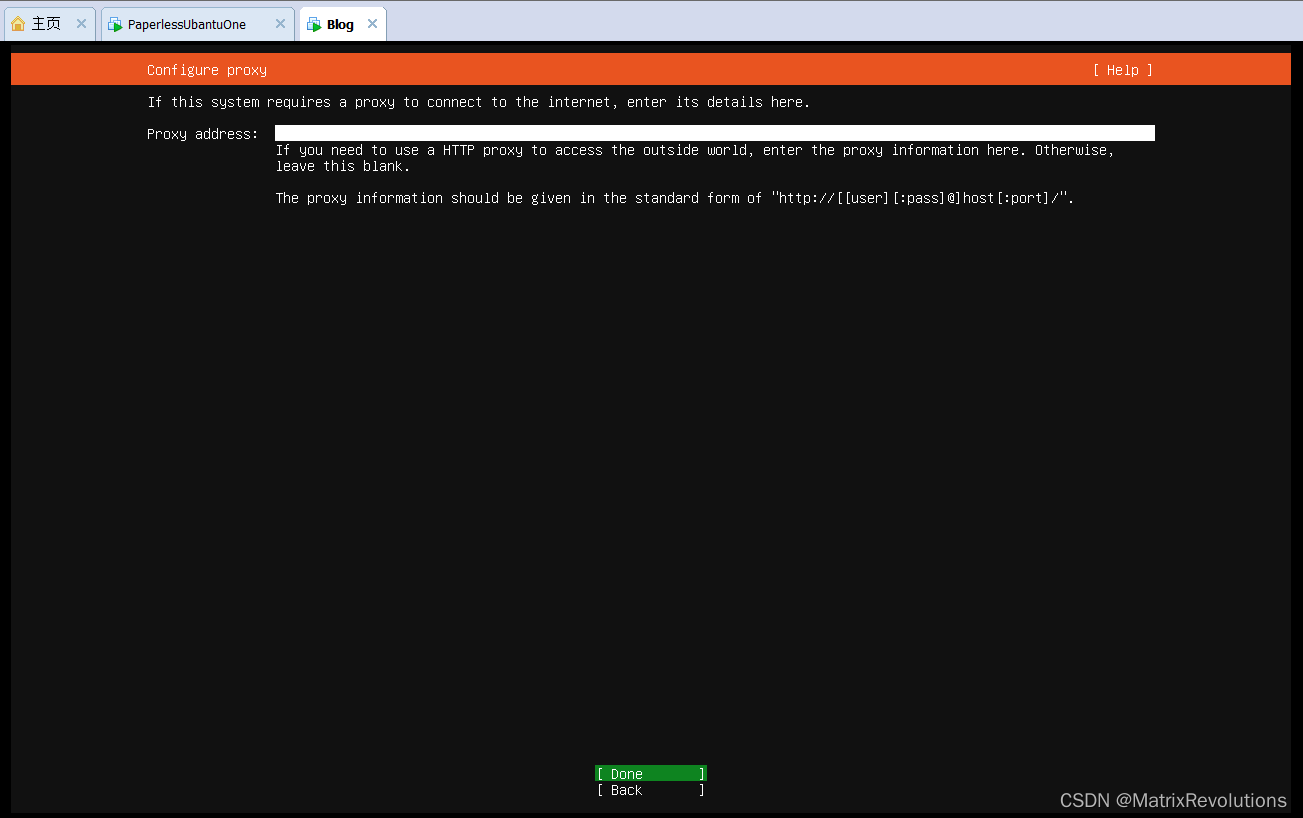Click the Proxy address input field
This screenshot has height=818, width=1303.
(x=715, y=132)
